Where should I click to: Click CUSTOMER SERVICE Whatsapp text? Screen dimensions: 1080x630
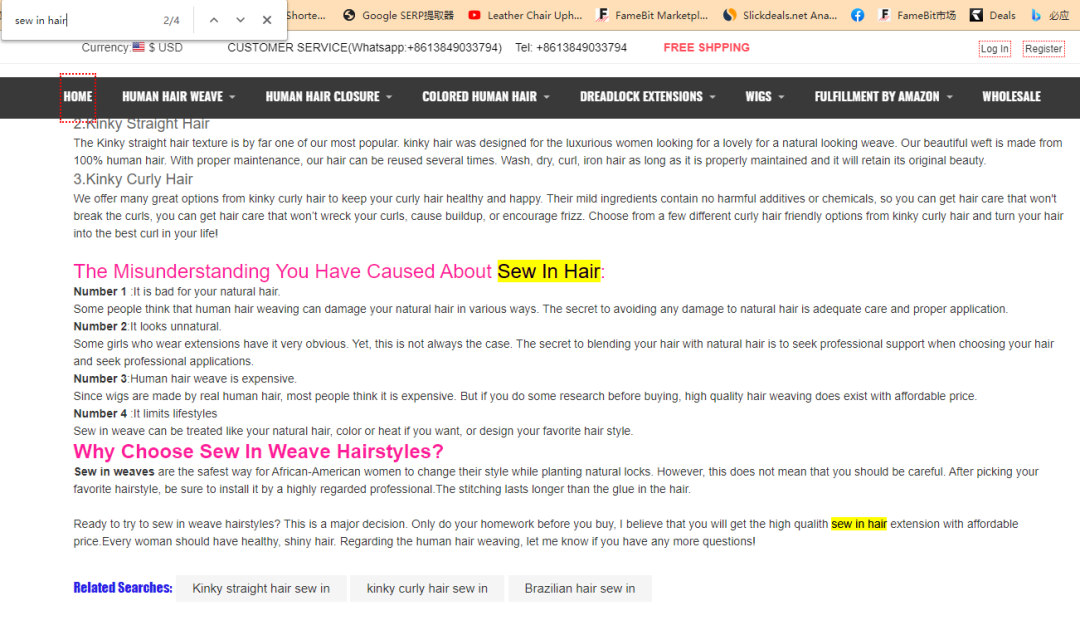(364, 48)
